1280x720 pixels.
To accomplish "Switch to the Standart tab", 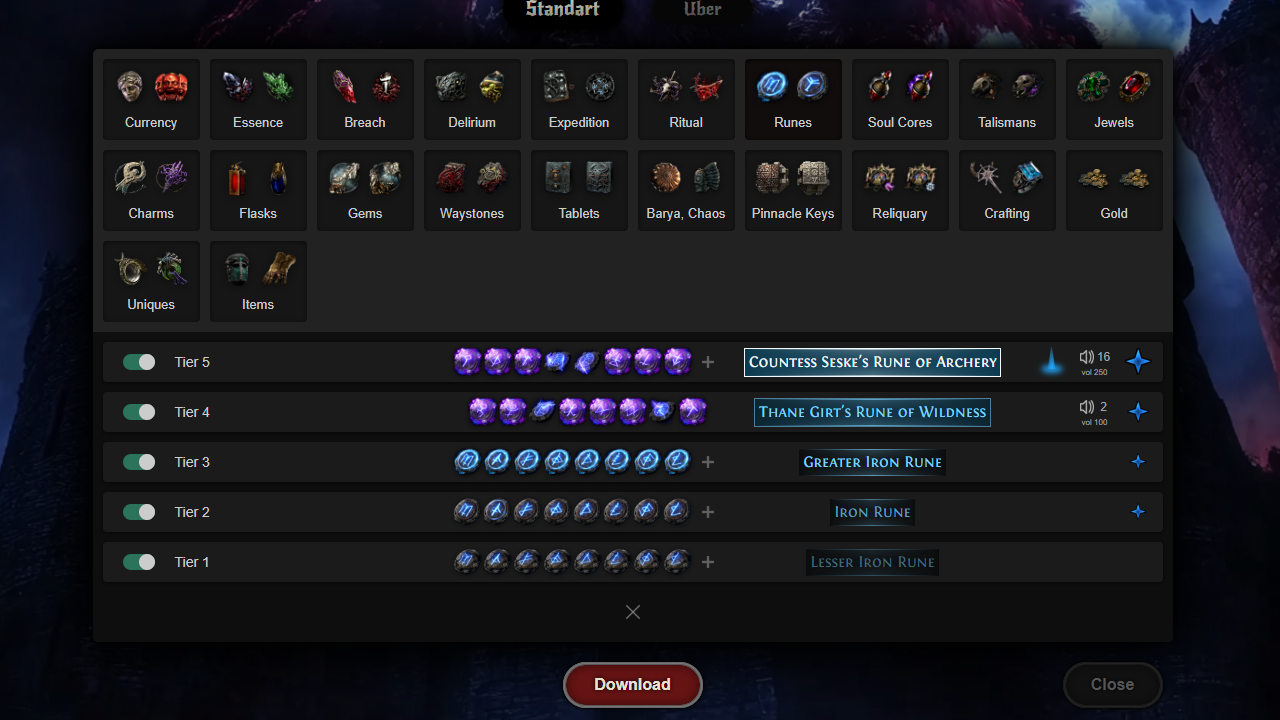I will 563,10.
